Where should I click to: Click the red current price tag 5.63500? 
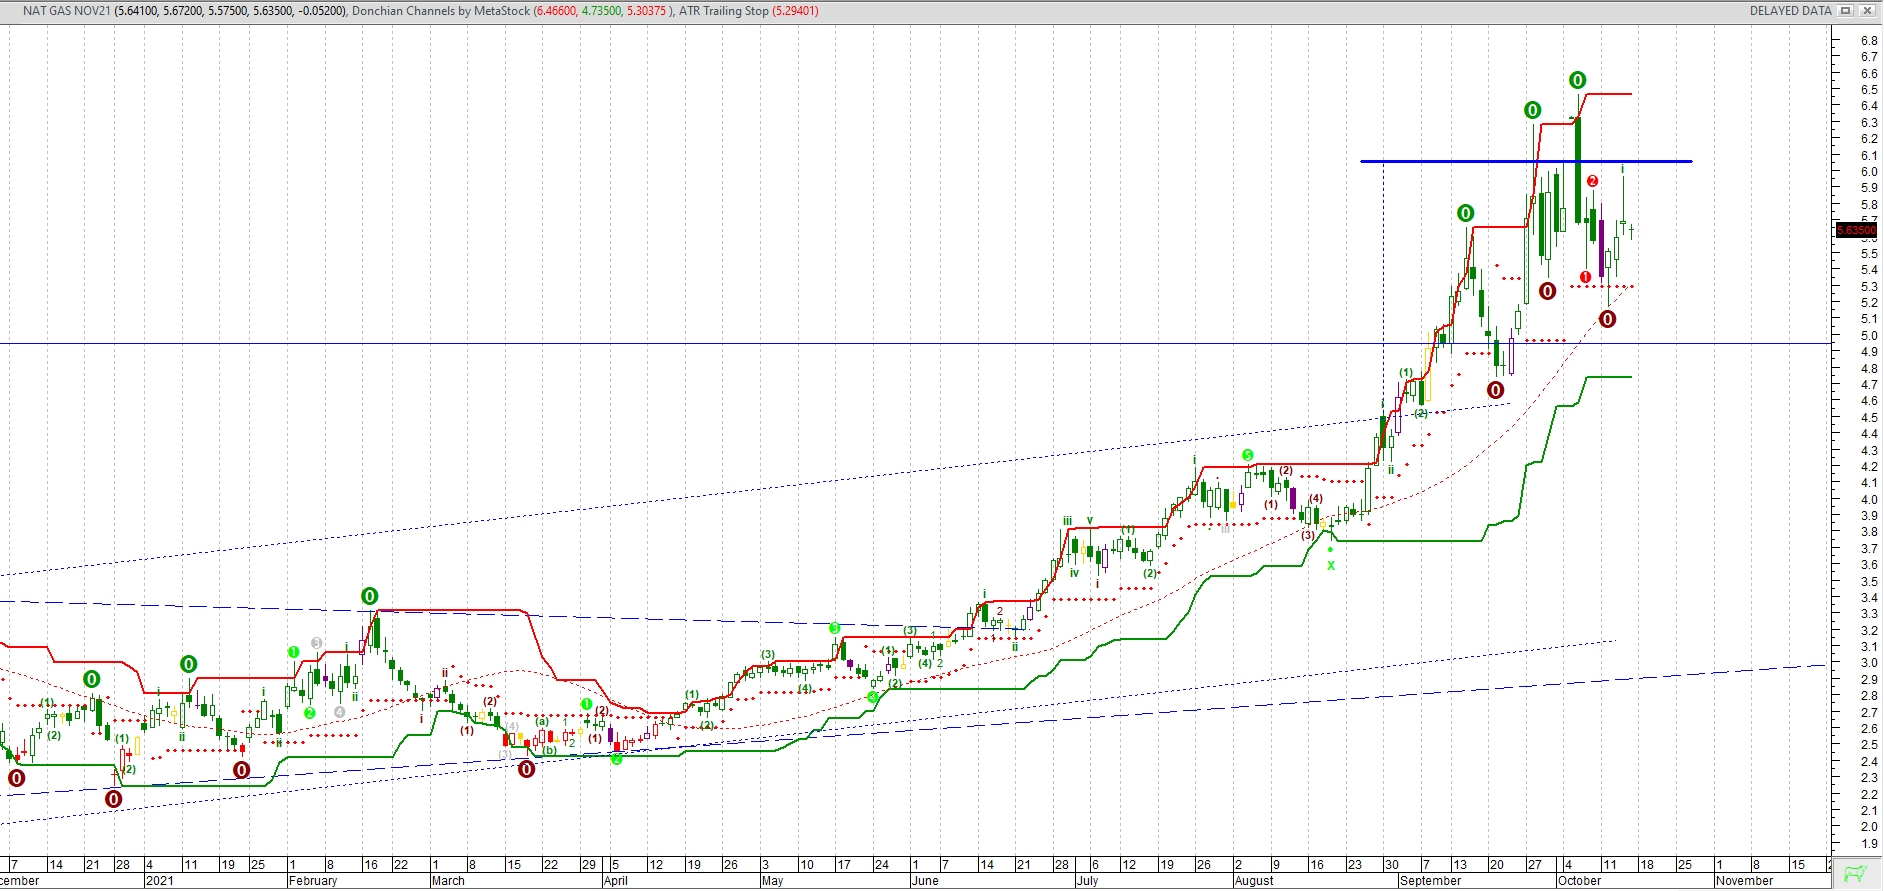point(1856,230)
